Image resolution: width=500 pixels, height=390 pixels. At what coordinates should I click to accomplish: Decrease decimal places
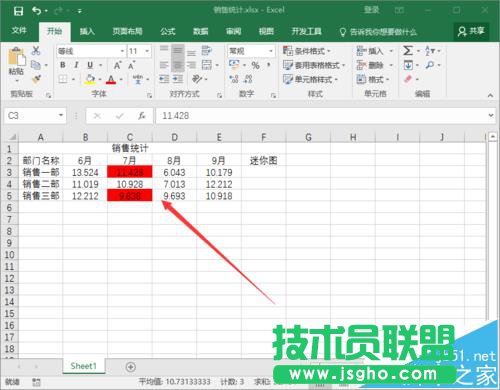coord(248,79)
